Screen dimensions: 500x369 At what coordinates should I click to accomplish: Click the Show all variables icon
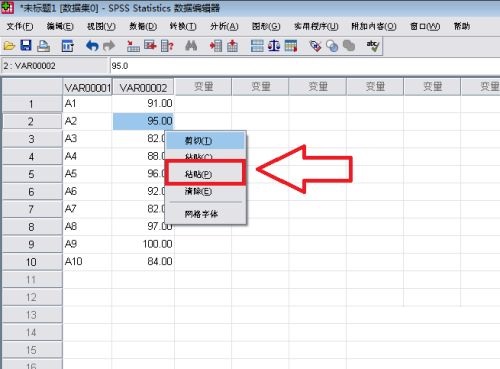coord(349,46)
